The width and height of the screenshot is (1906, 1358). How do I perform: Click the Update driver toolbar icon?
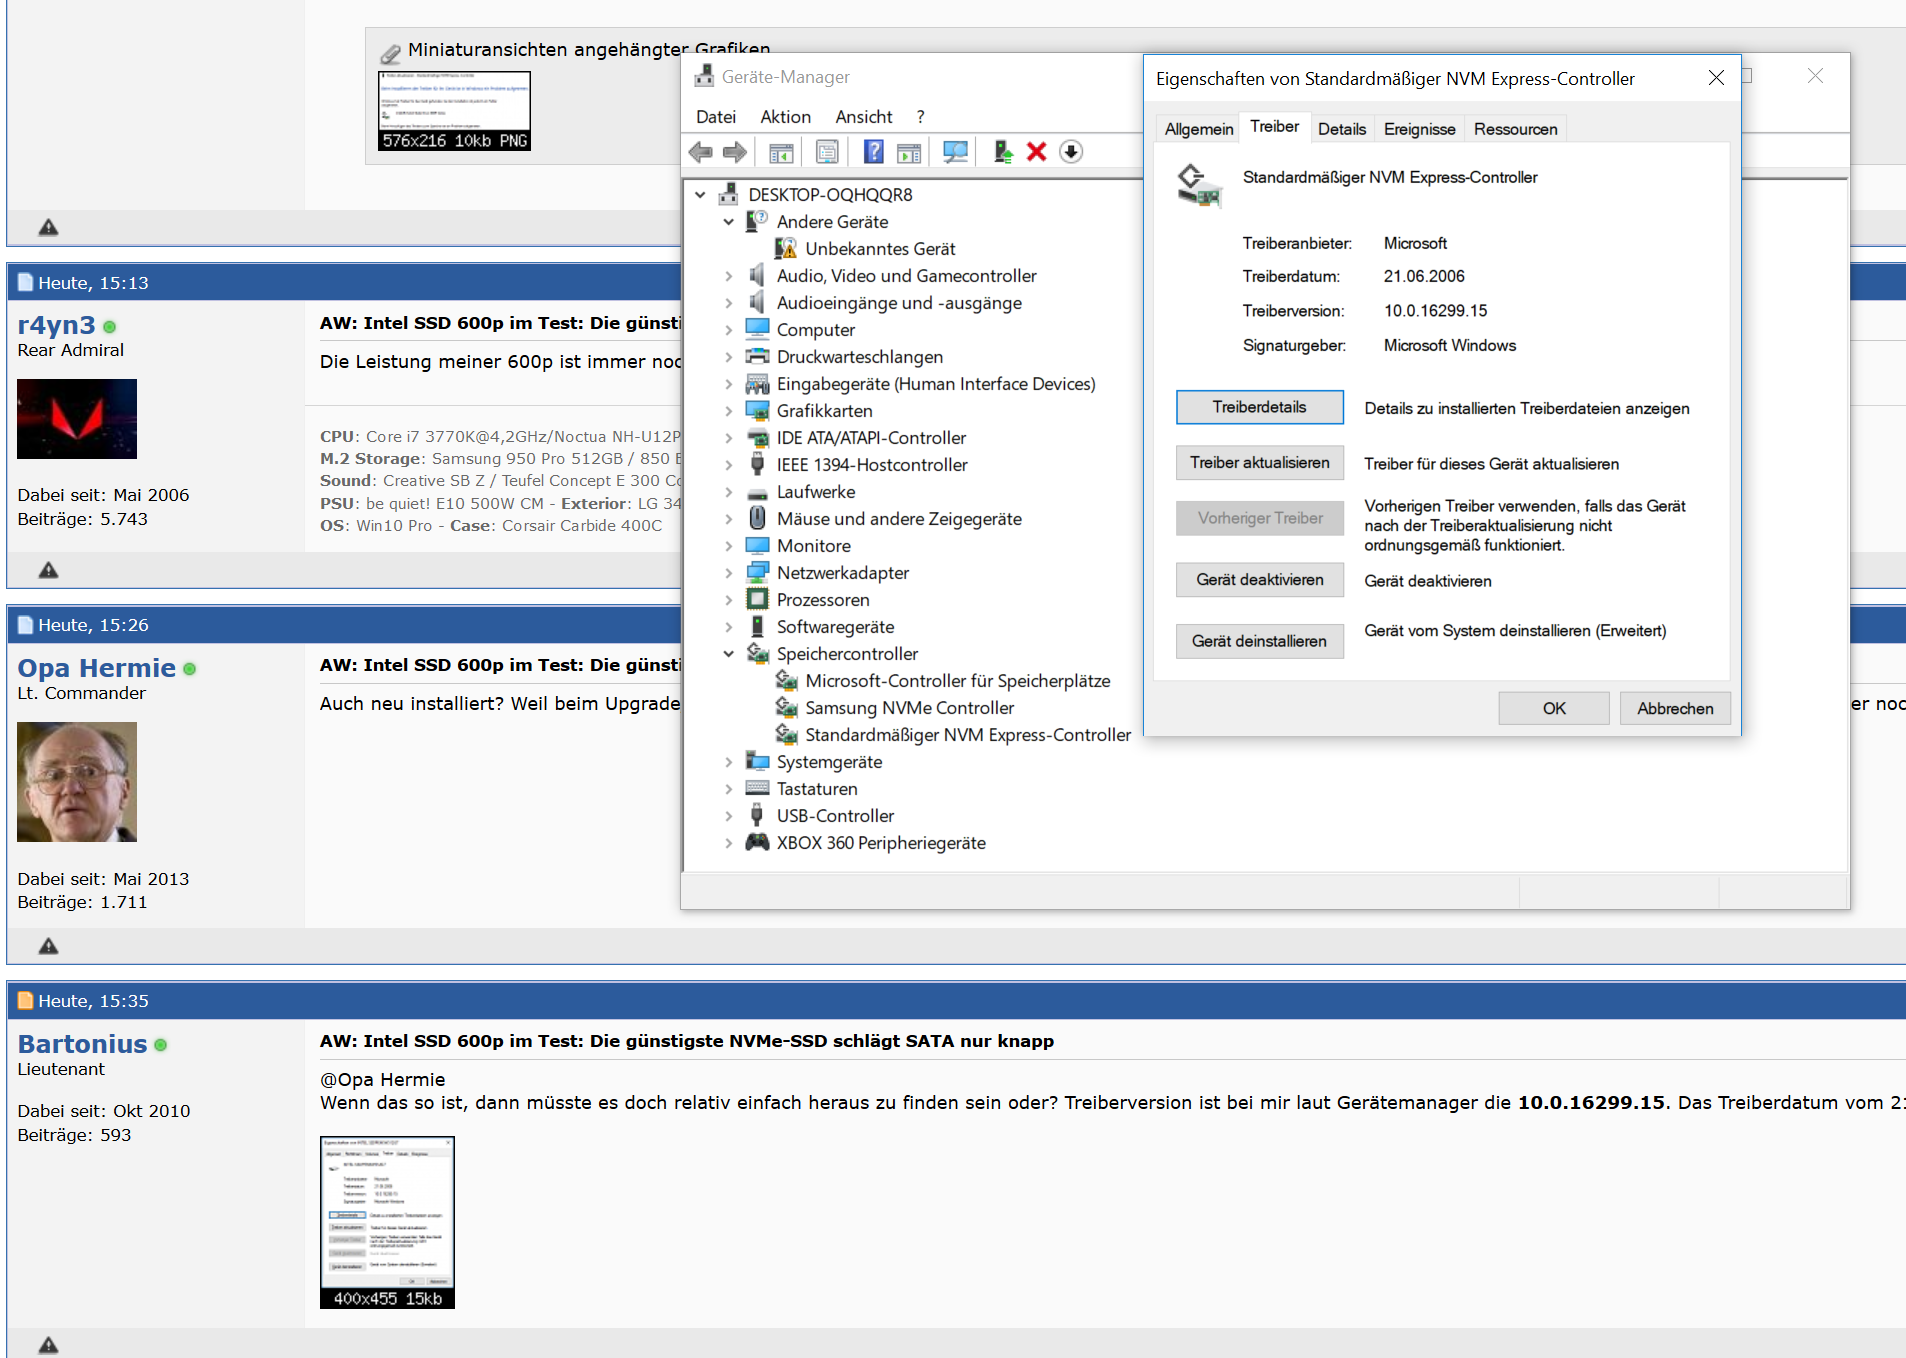pyautogui.click(x=1003, y=152)
